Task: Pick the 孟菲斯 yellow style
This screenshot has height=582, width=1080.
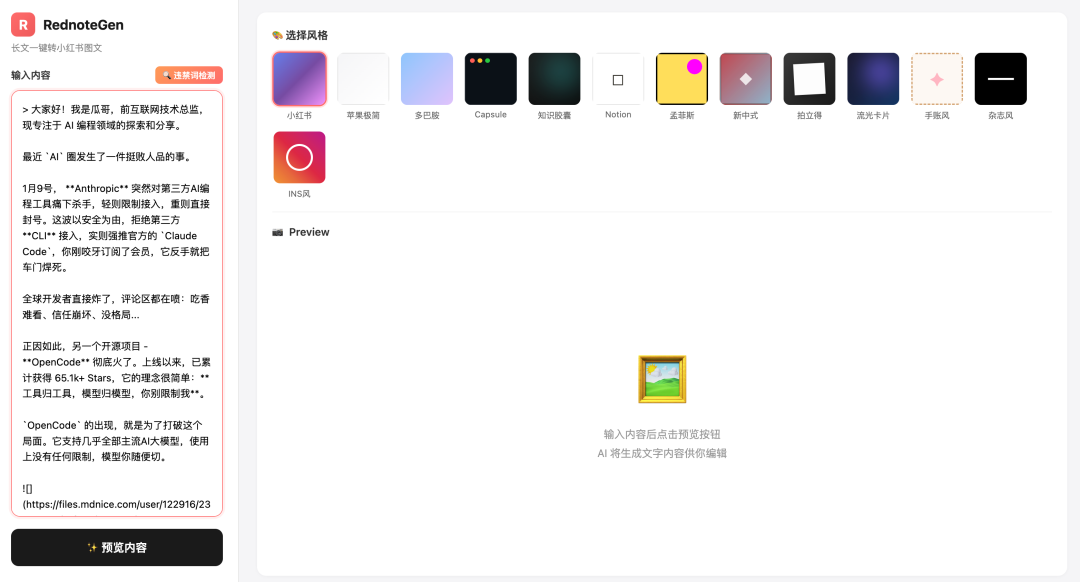Action: [682, 79]
